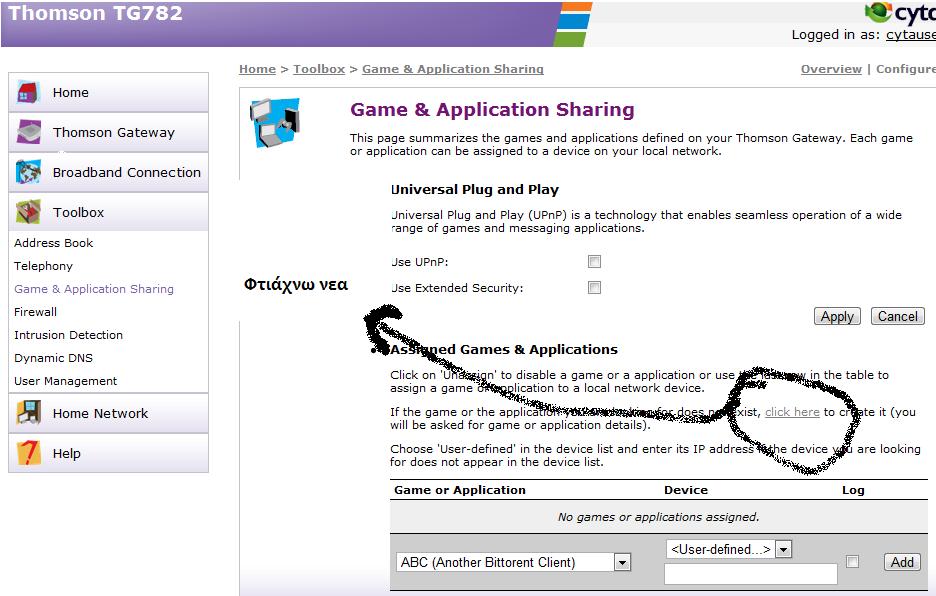This screenshot has height=596, width=936.
Task: Open User Management page
Action: pos(66,381)
